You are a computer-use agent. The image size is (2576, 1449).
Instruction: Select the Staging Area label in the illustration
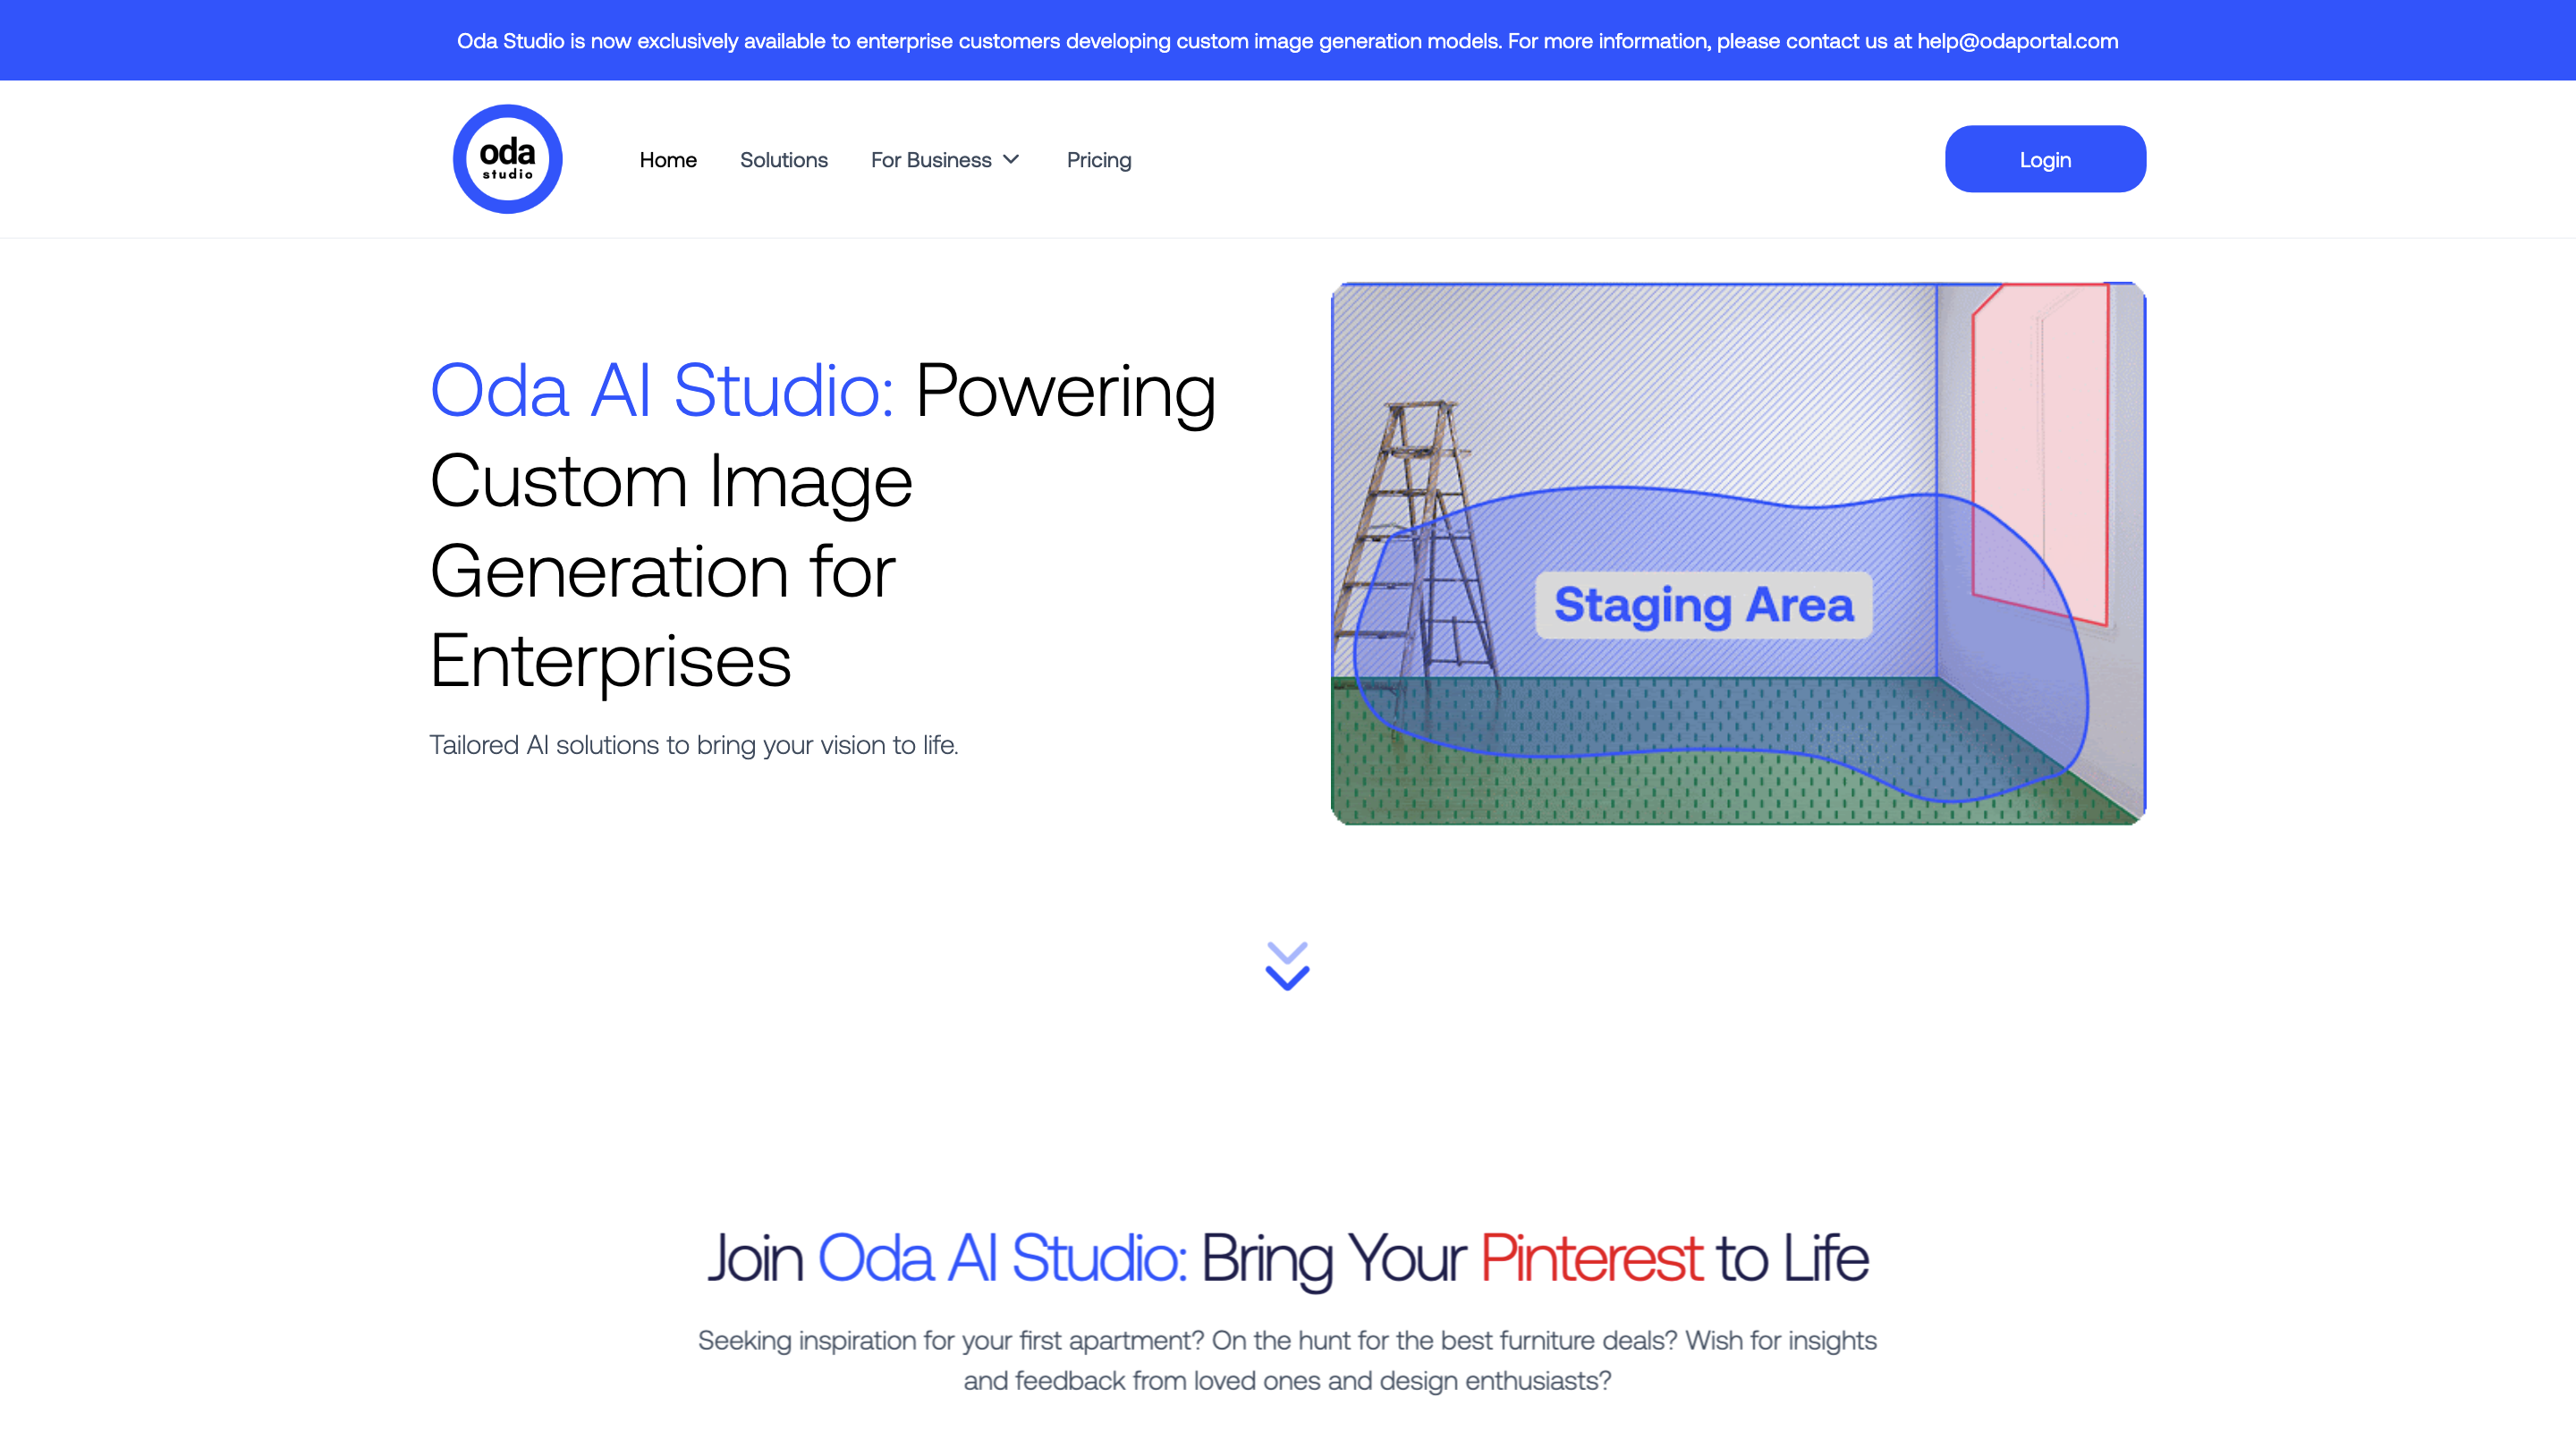click(x=1702, y=604)
